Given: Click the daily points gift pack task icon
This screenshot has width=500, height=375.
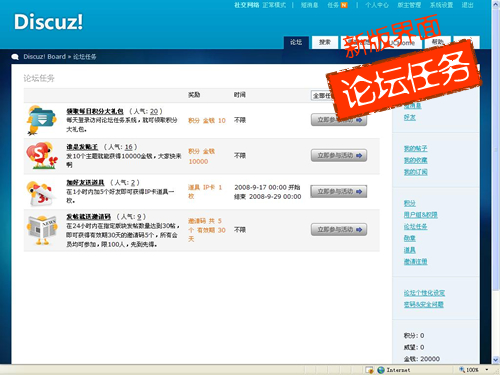Looking at the screenshot, I should [x=41, y=120].
